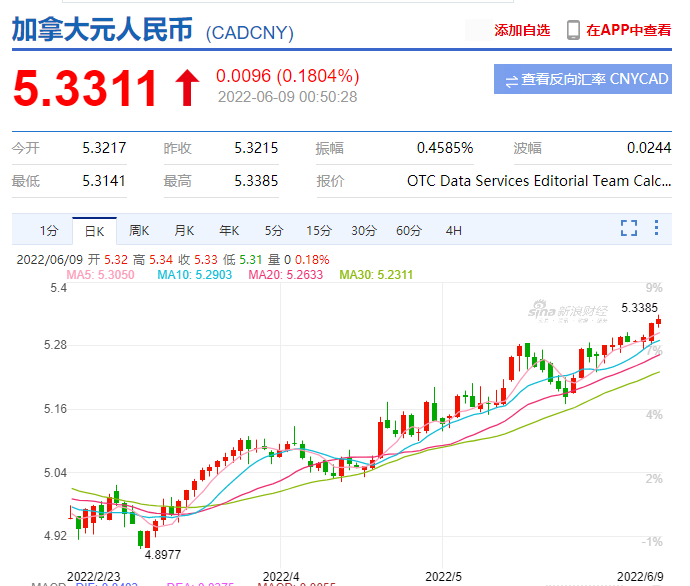Click the 2022/2/23 date axis label
The height and width of the screenshot is (586, 690).
pos(94,576)
